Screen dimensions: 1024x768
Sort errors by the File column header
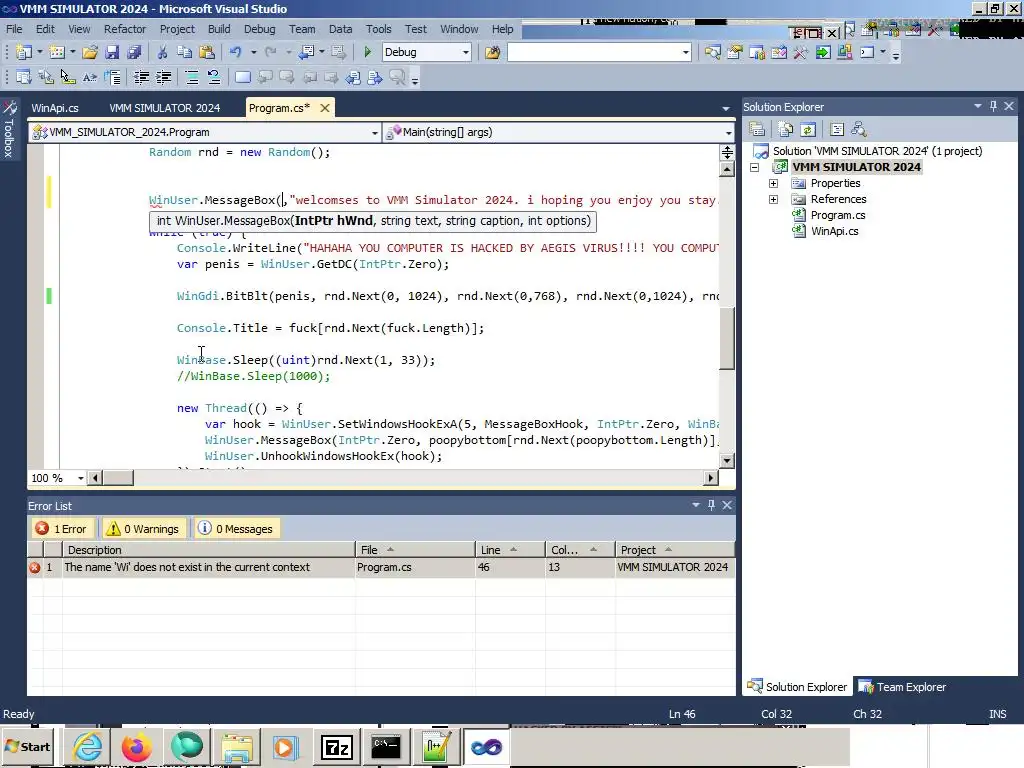point(415,550)
